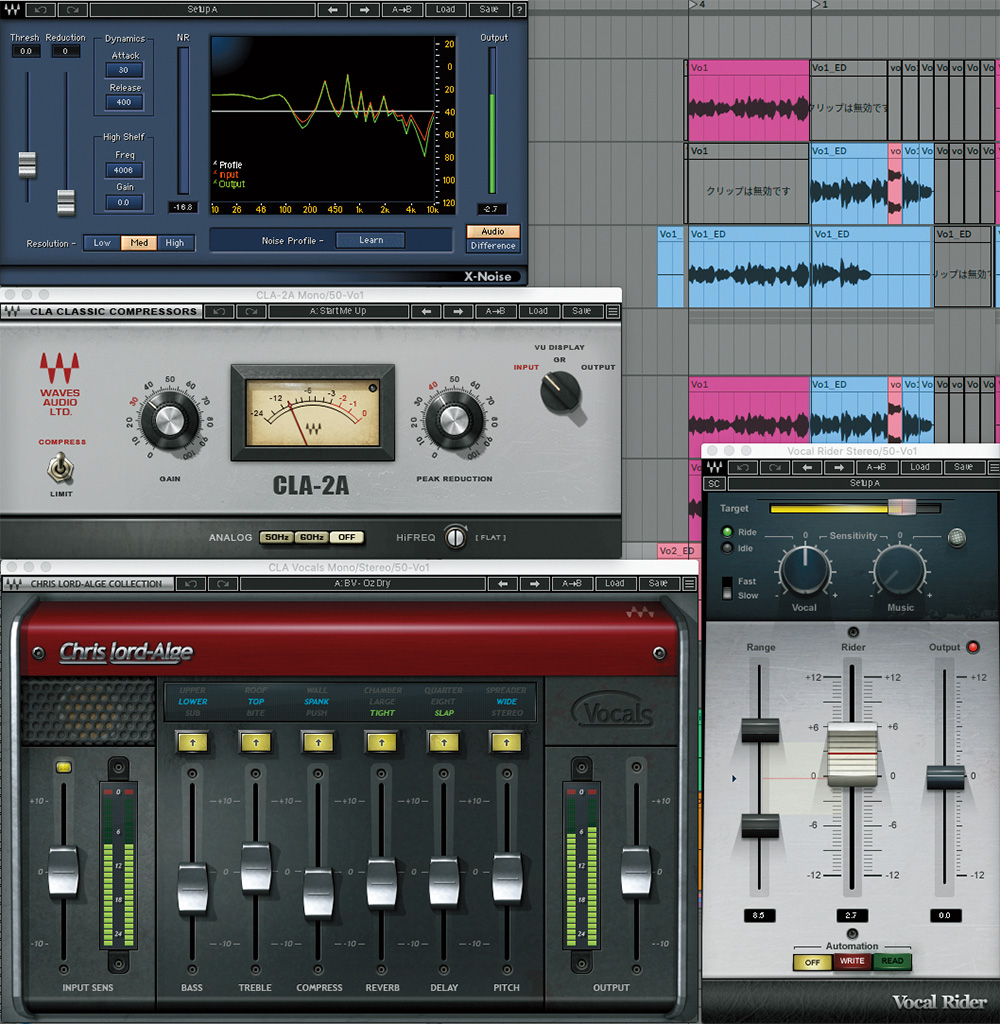The width and height of the screenshot is (1000, 1024).
Task: Click Learn noise profile button
Action: 371,240
